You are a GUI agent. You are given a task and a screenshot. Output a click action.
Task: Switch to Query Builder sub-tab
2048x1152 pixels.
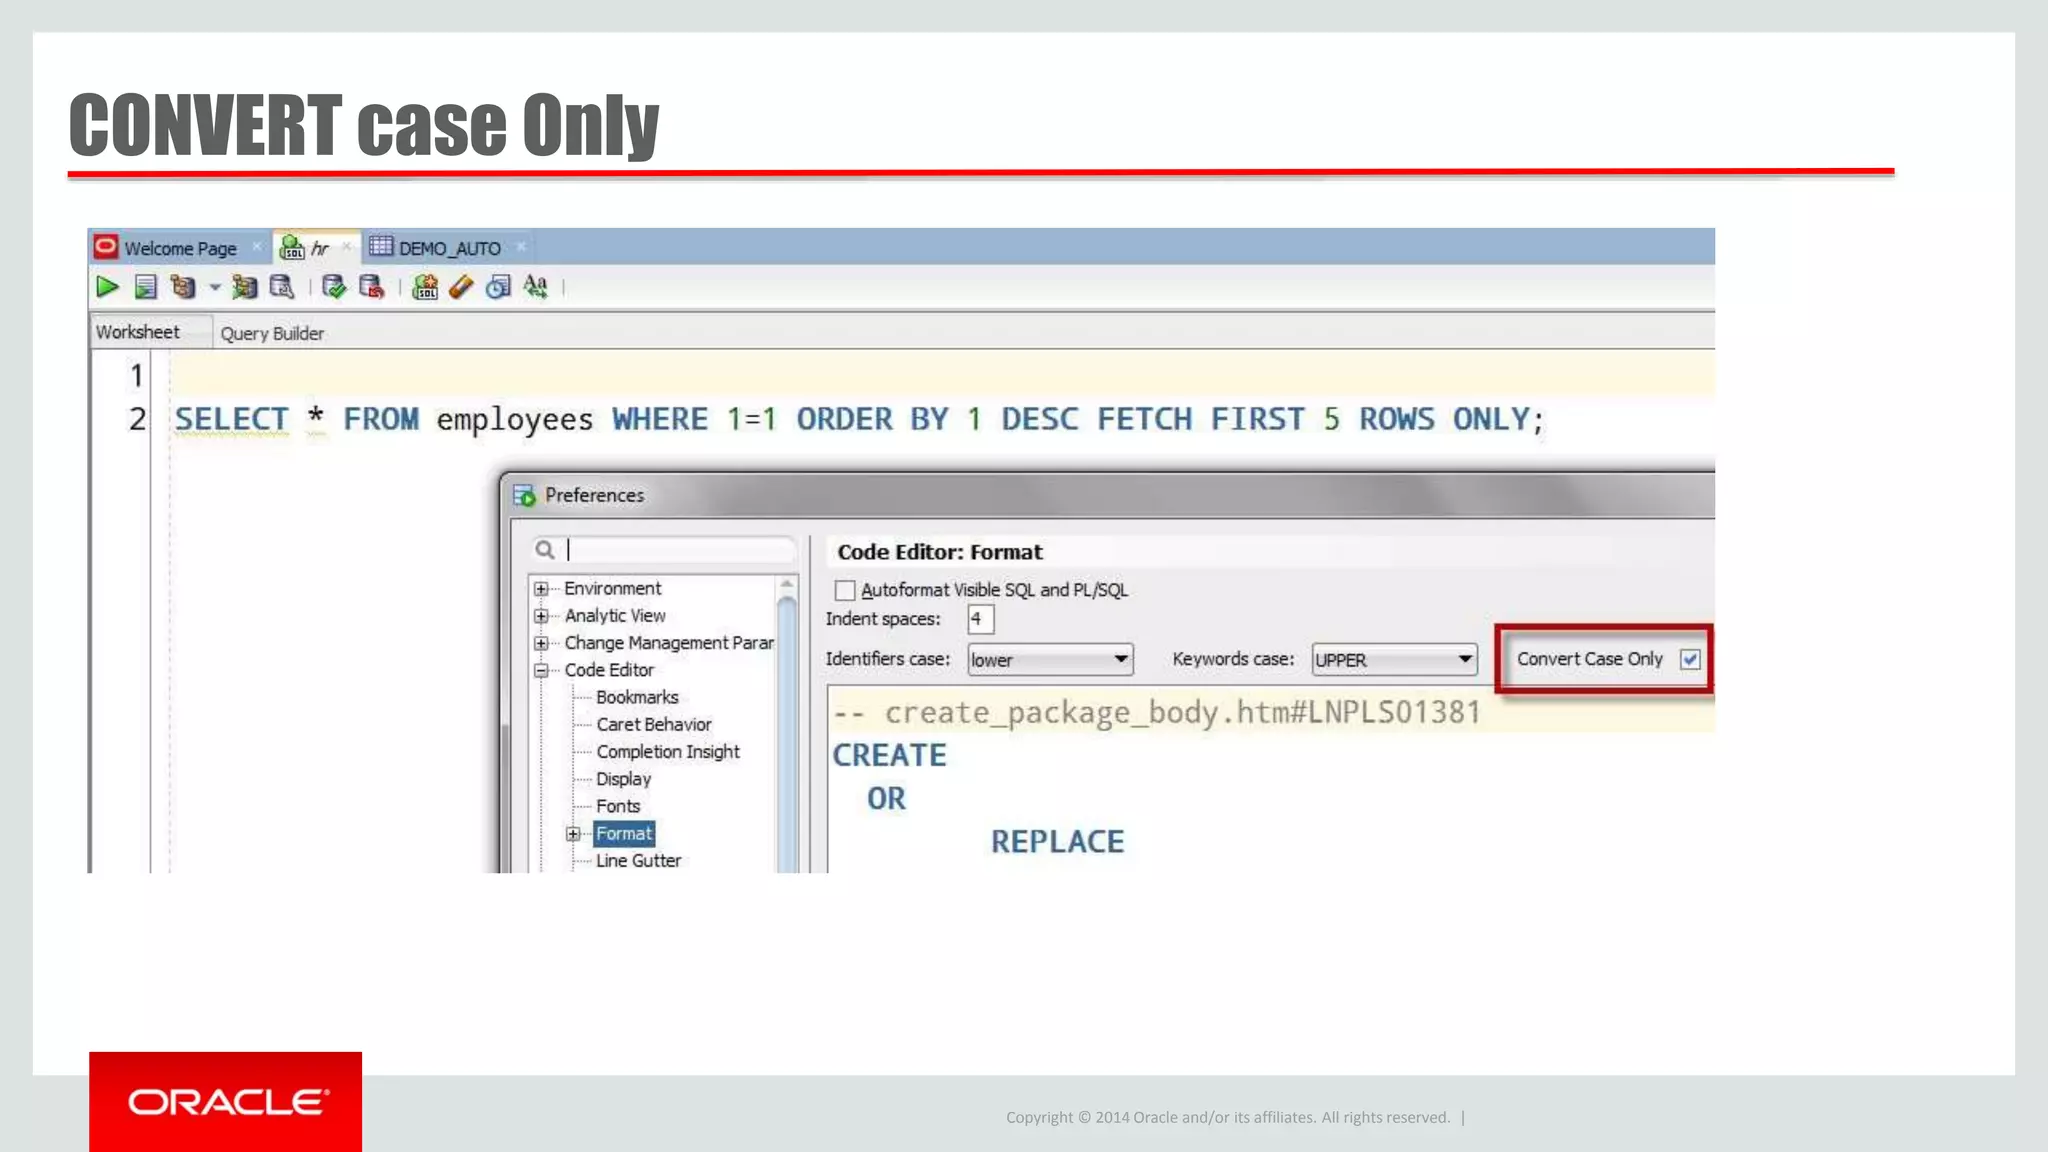pos(272,334)
